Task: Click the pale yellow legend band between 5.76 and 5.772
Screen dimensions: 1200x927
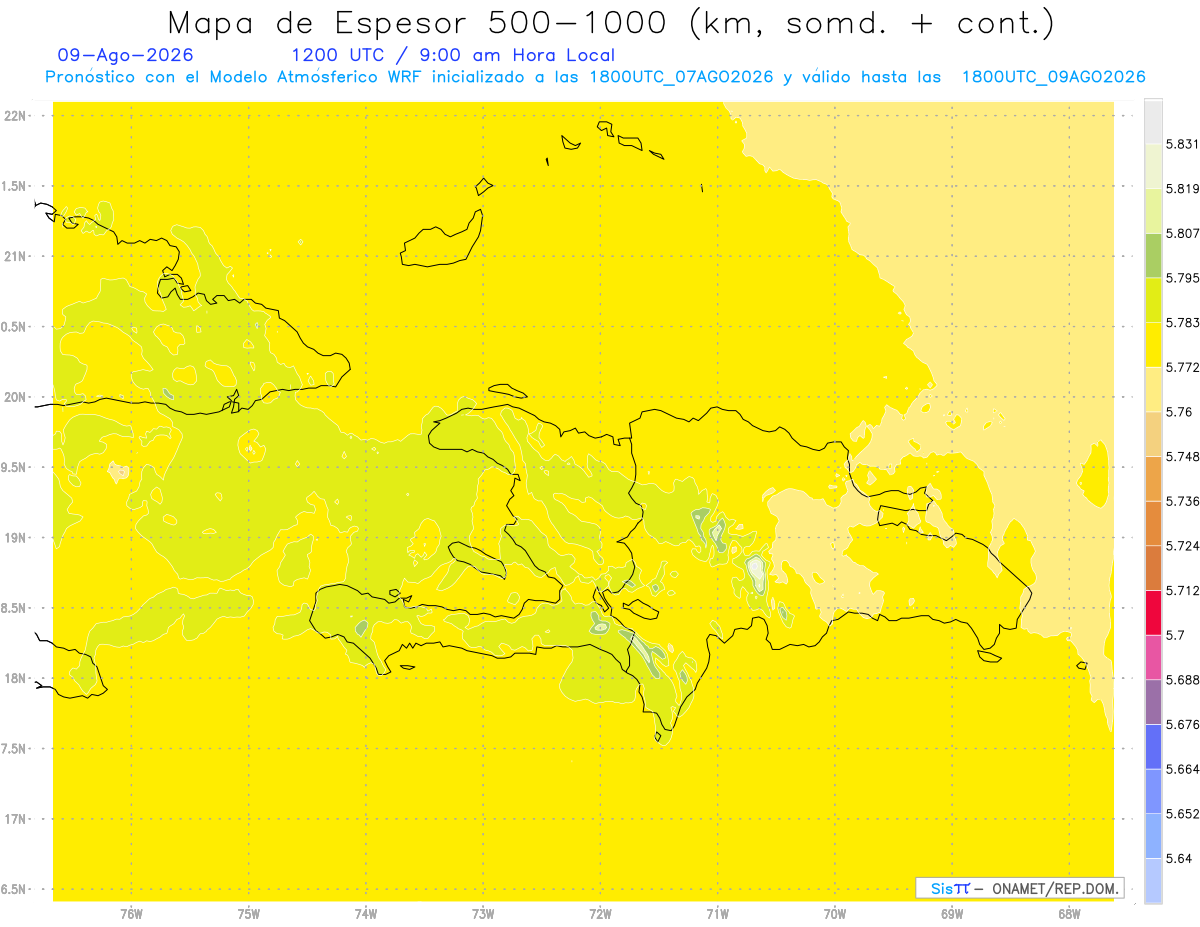Action: (1153, 389)
